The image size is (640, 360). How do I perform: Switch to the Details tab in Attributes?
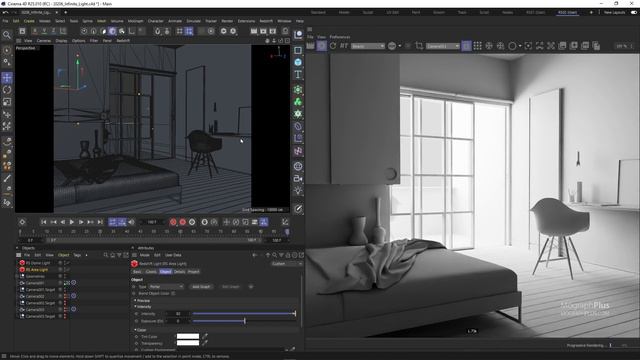point(180,272)
